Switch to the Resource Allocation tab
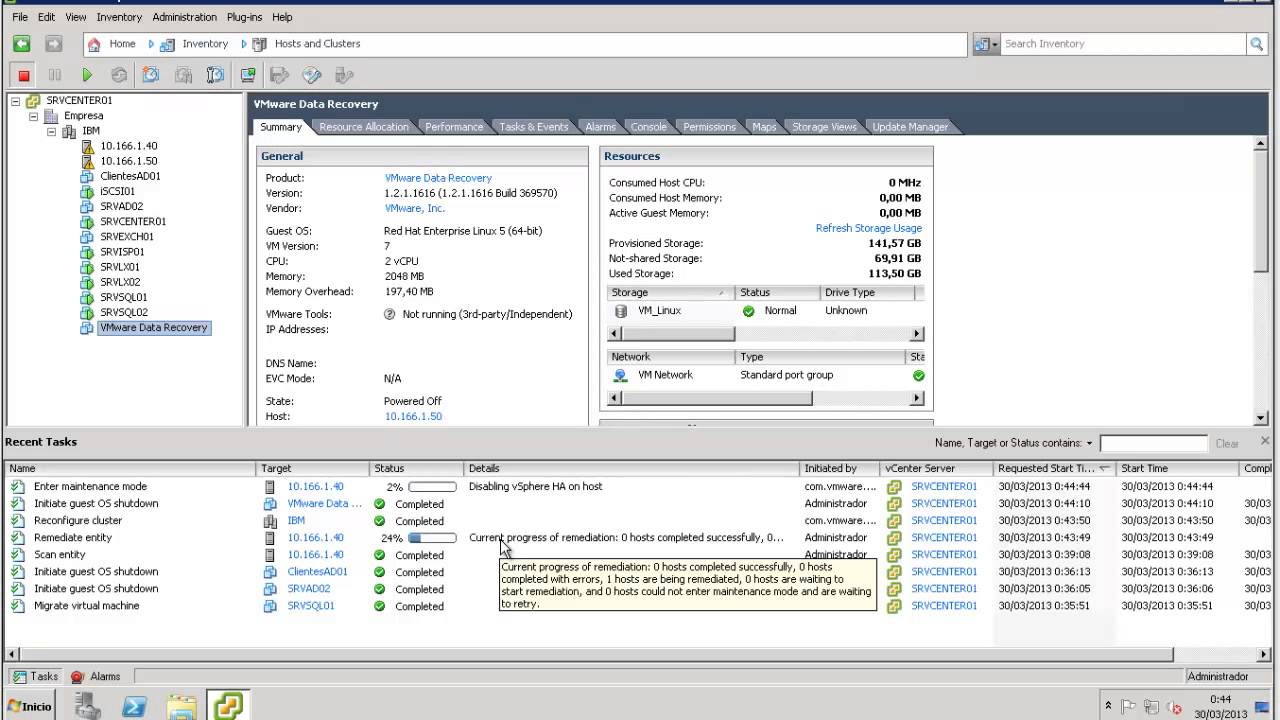 tap(363, 127)
